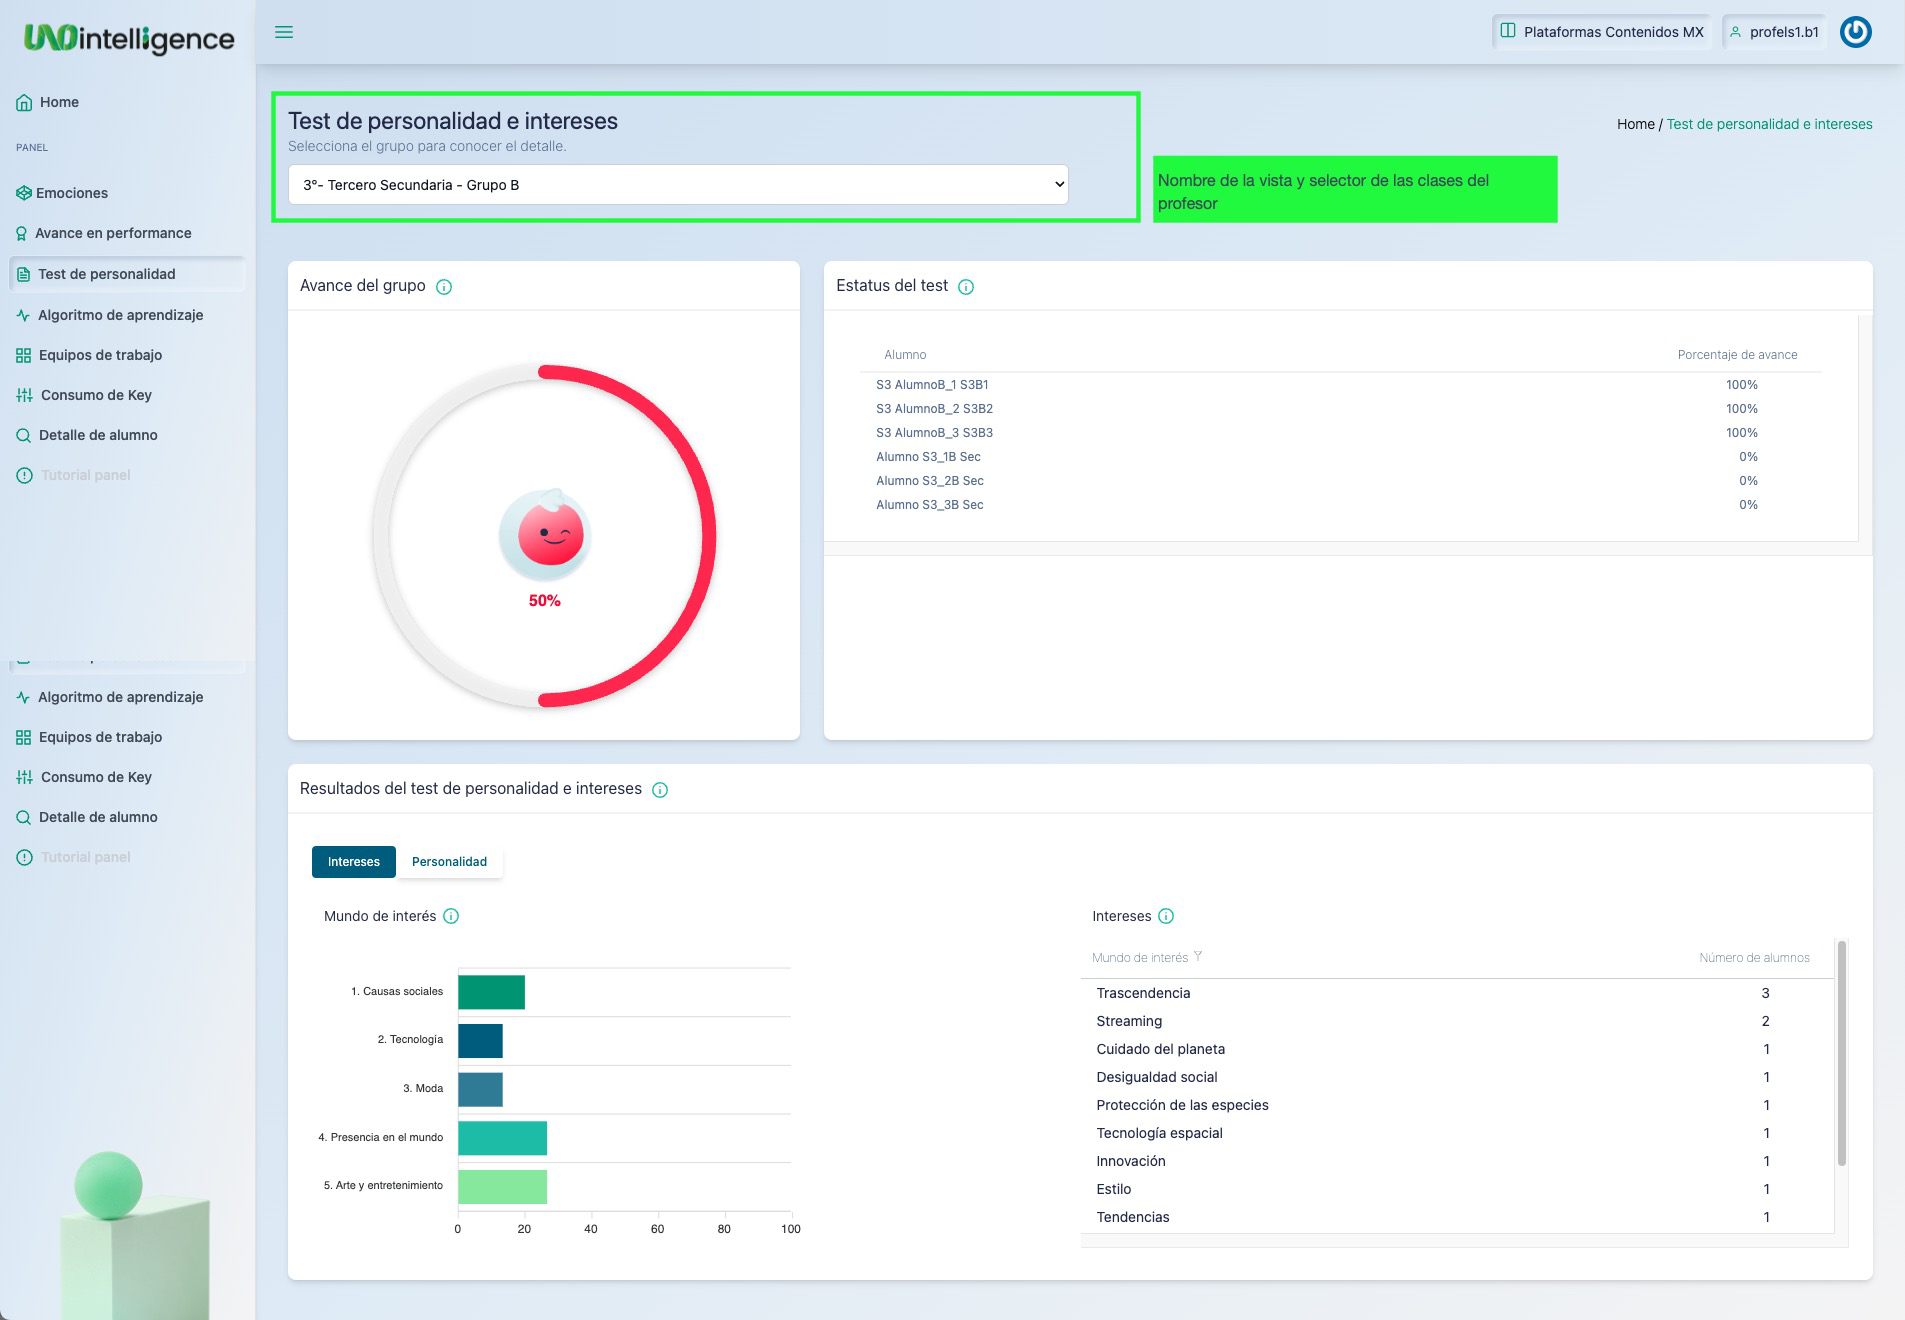Click the UNO intelligence logo
The width and height of the screenshot is (1905, 1320).
[129, 38]
